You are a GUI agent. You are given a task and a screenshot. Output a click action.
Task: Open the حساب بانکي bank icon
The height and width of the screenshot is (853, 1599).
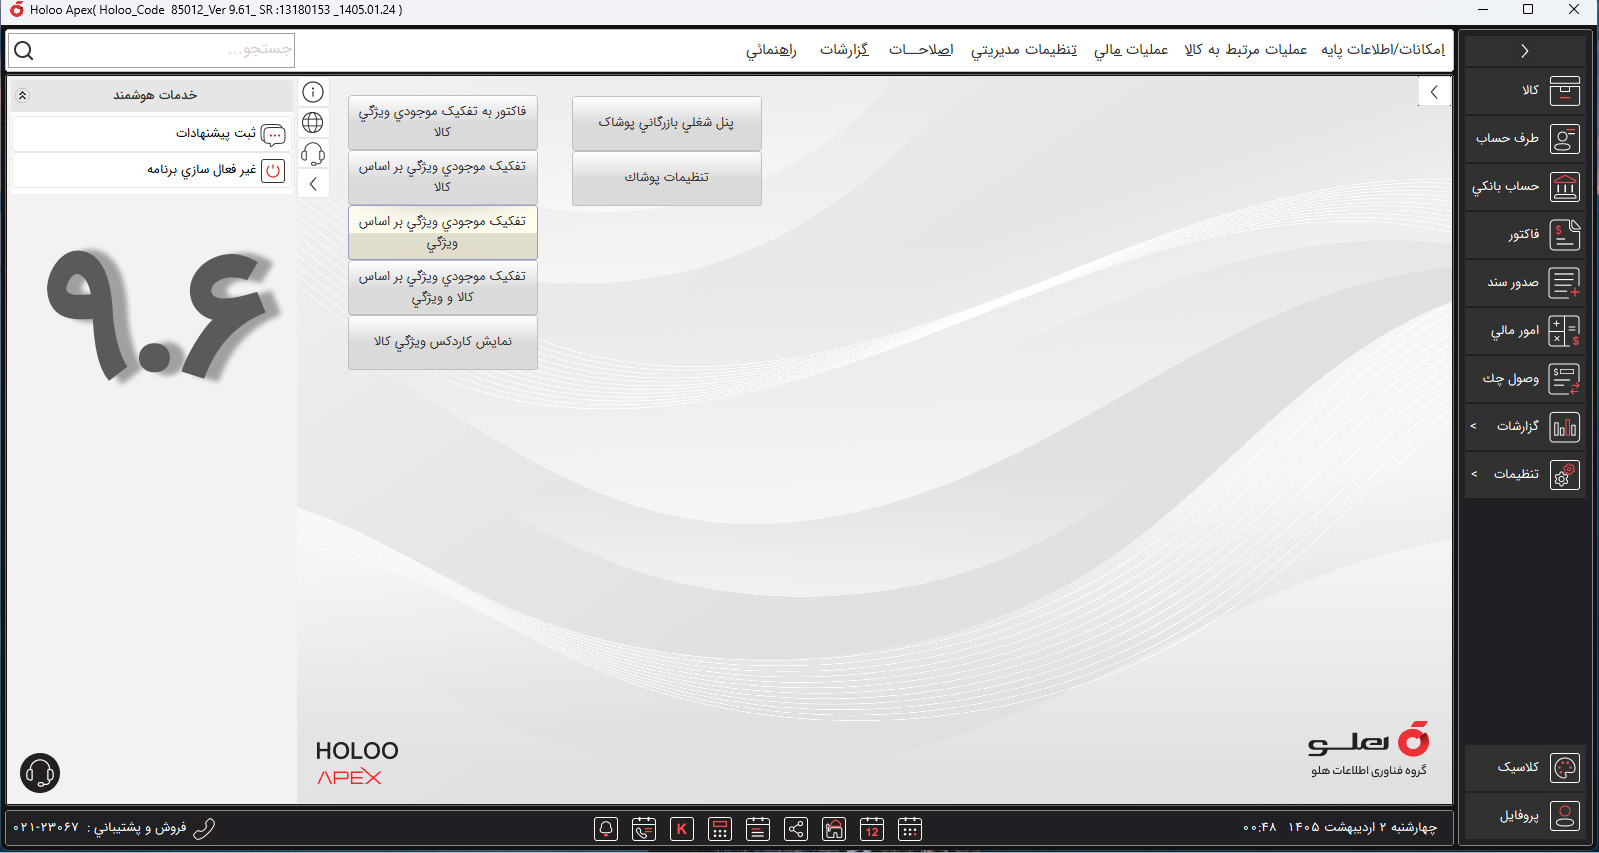1564,187
